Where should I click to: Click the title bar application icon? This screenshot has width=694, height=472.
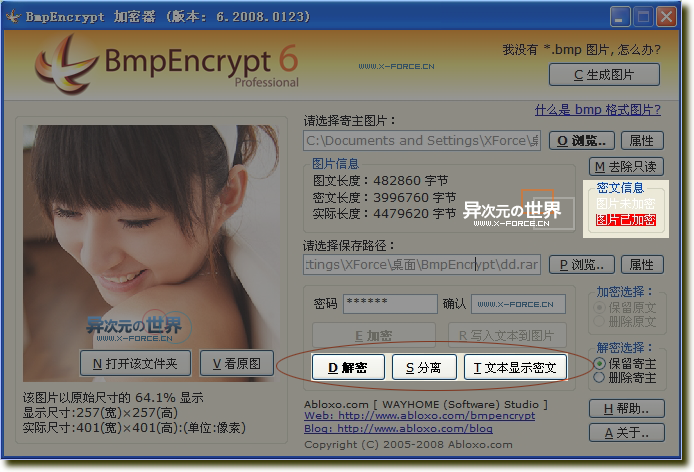[14, 17]
